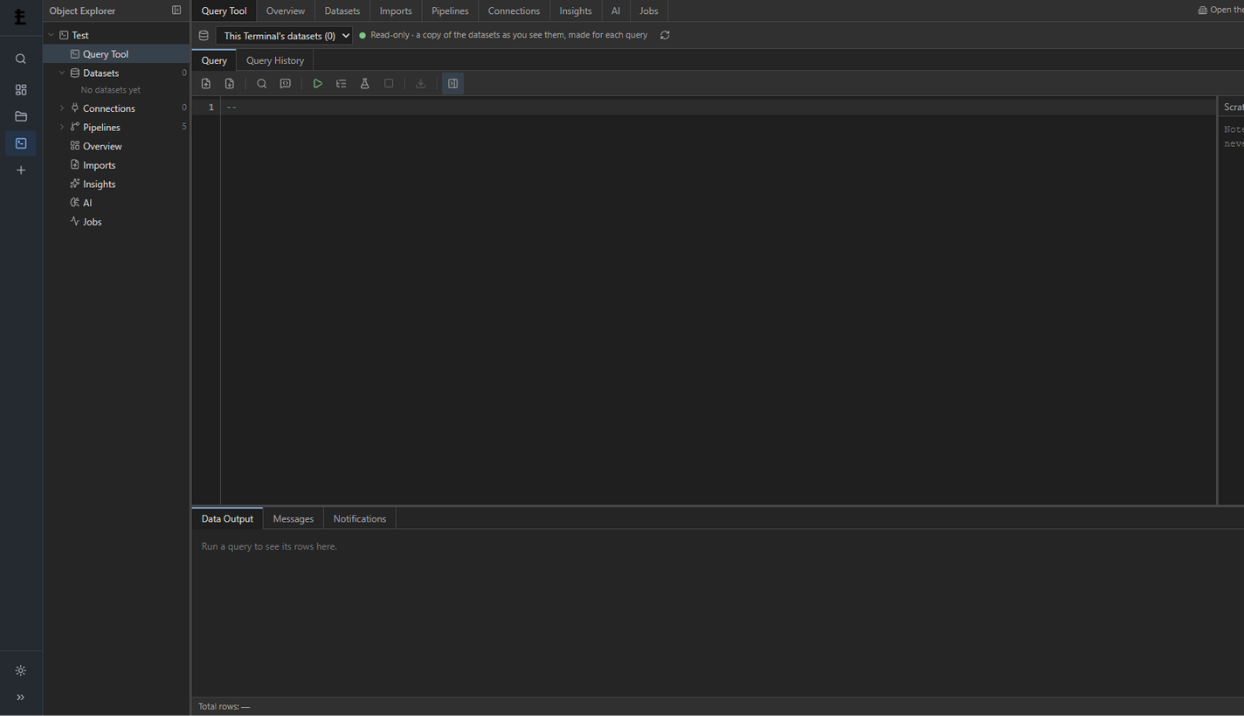Open the This Terminal's datasets dropdown

(285, 35)
